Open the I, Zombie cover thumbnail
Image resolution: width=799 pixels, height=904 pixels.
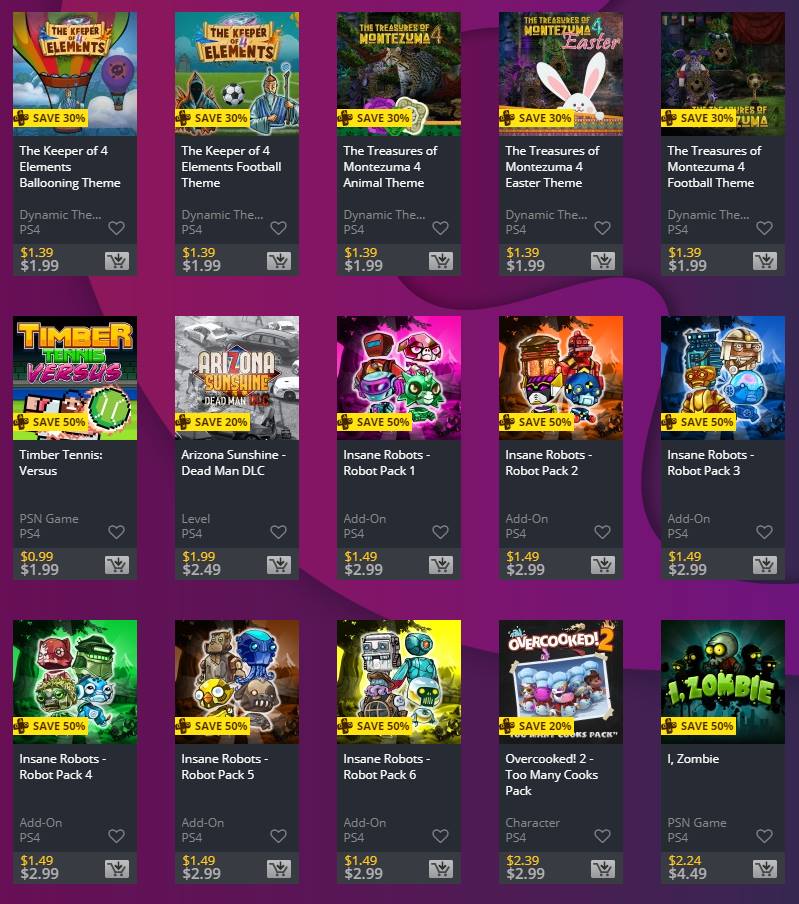click(x=723, y=681)
